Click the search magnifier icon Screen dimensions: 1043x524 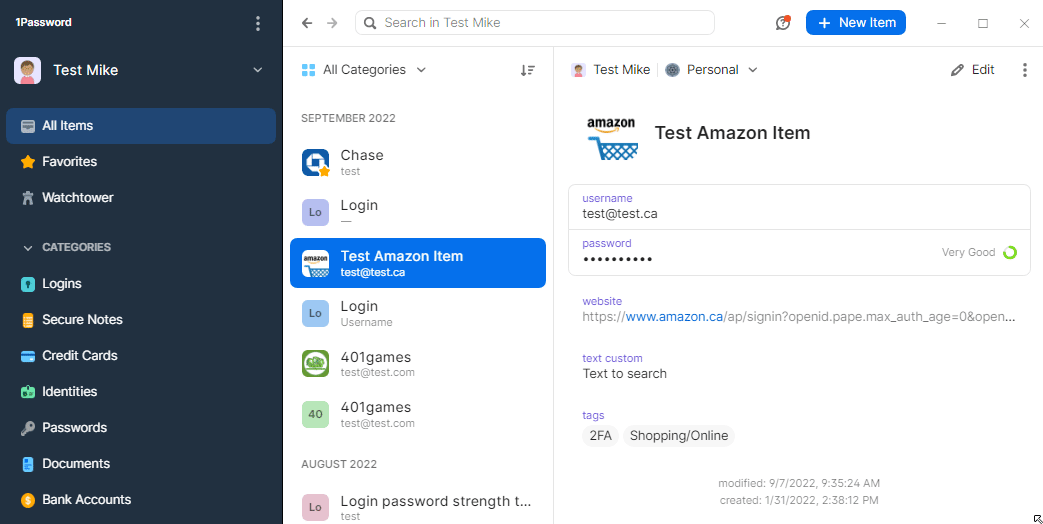pos(371,23)
